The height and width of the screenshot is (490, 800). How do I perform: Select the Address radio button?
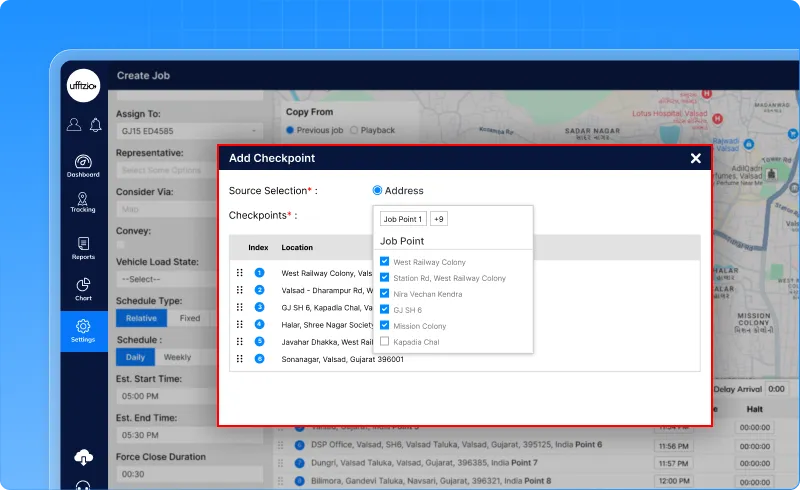pyautogui.click(x=378, y=190)
